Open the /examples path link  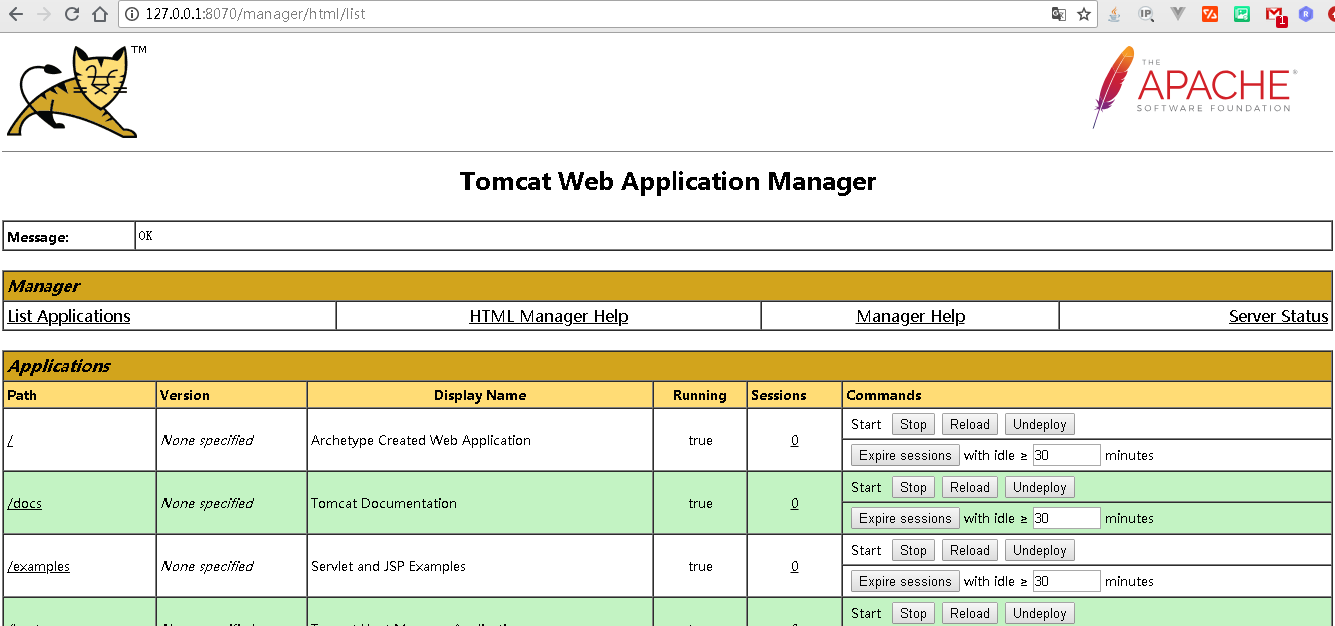[39, 566]
